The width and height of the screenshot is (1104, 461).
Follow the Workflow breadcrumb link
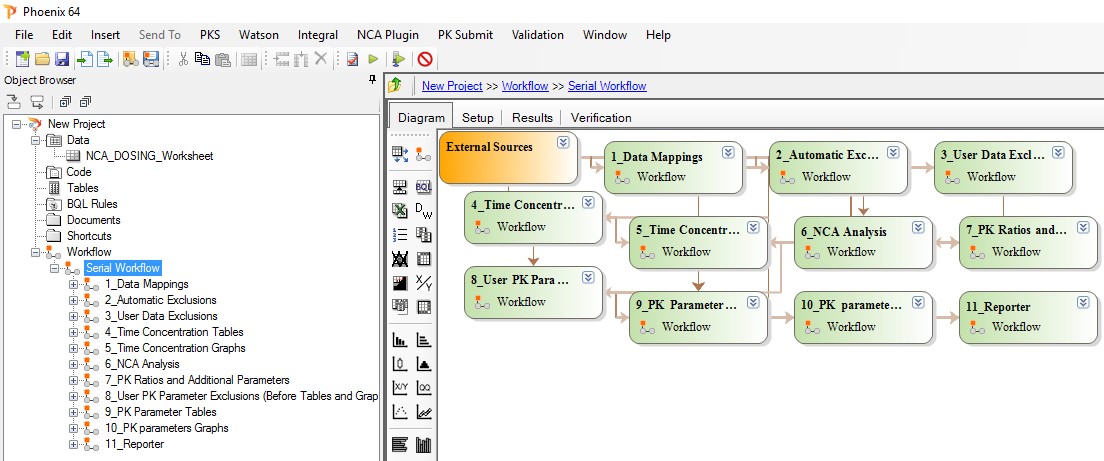click(525, 86)
